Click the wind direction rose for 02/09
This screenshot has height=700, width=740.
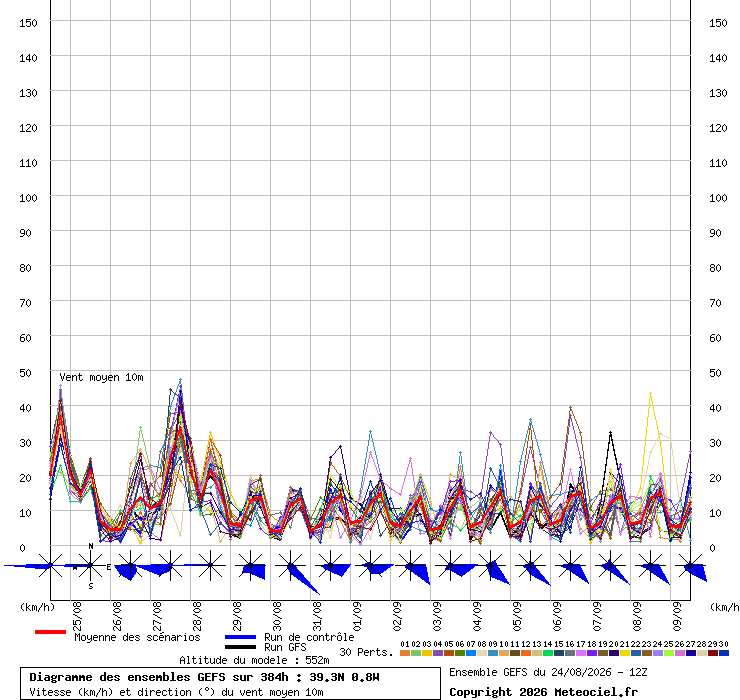(412, 566)
